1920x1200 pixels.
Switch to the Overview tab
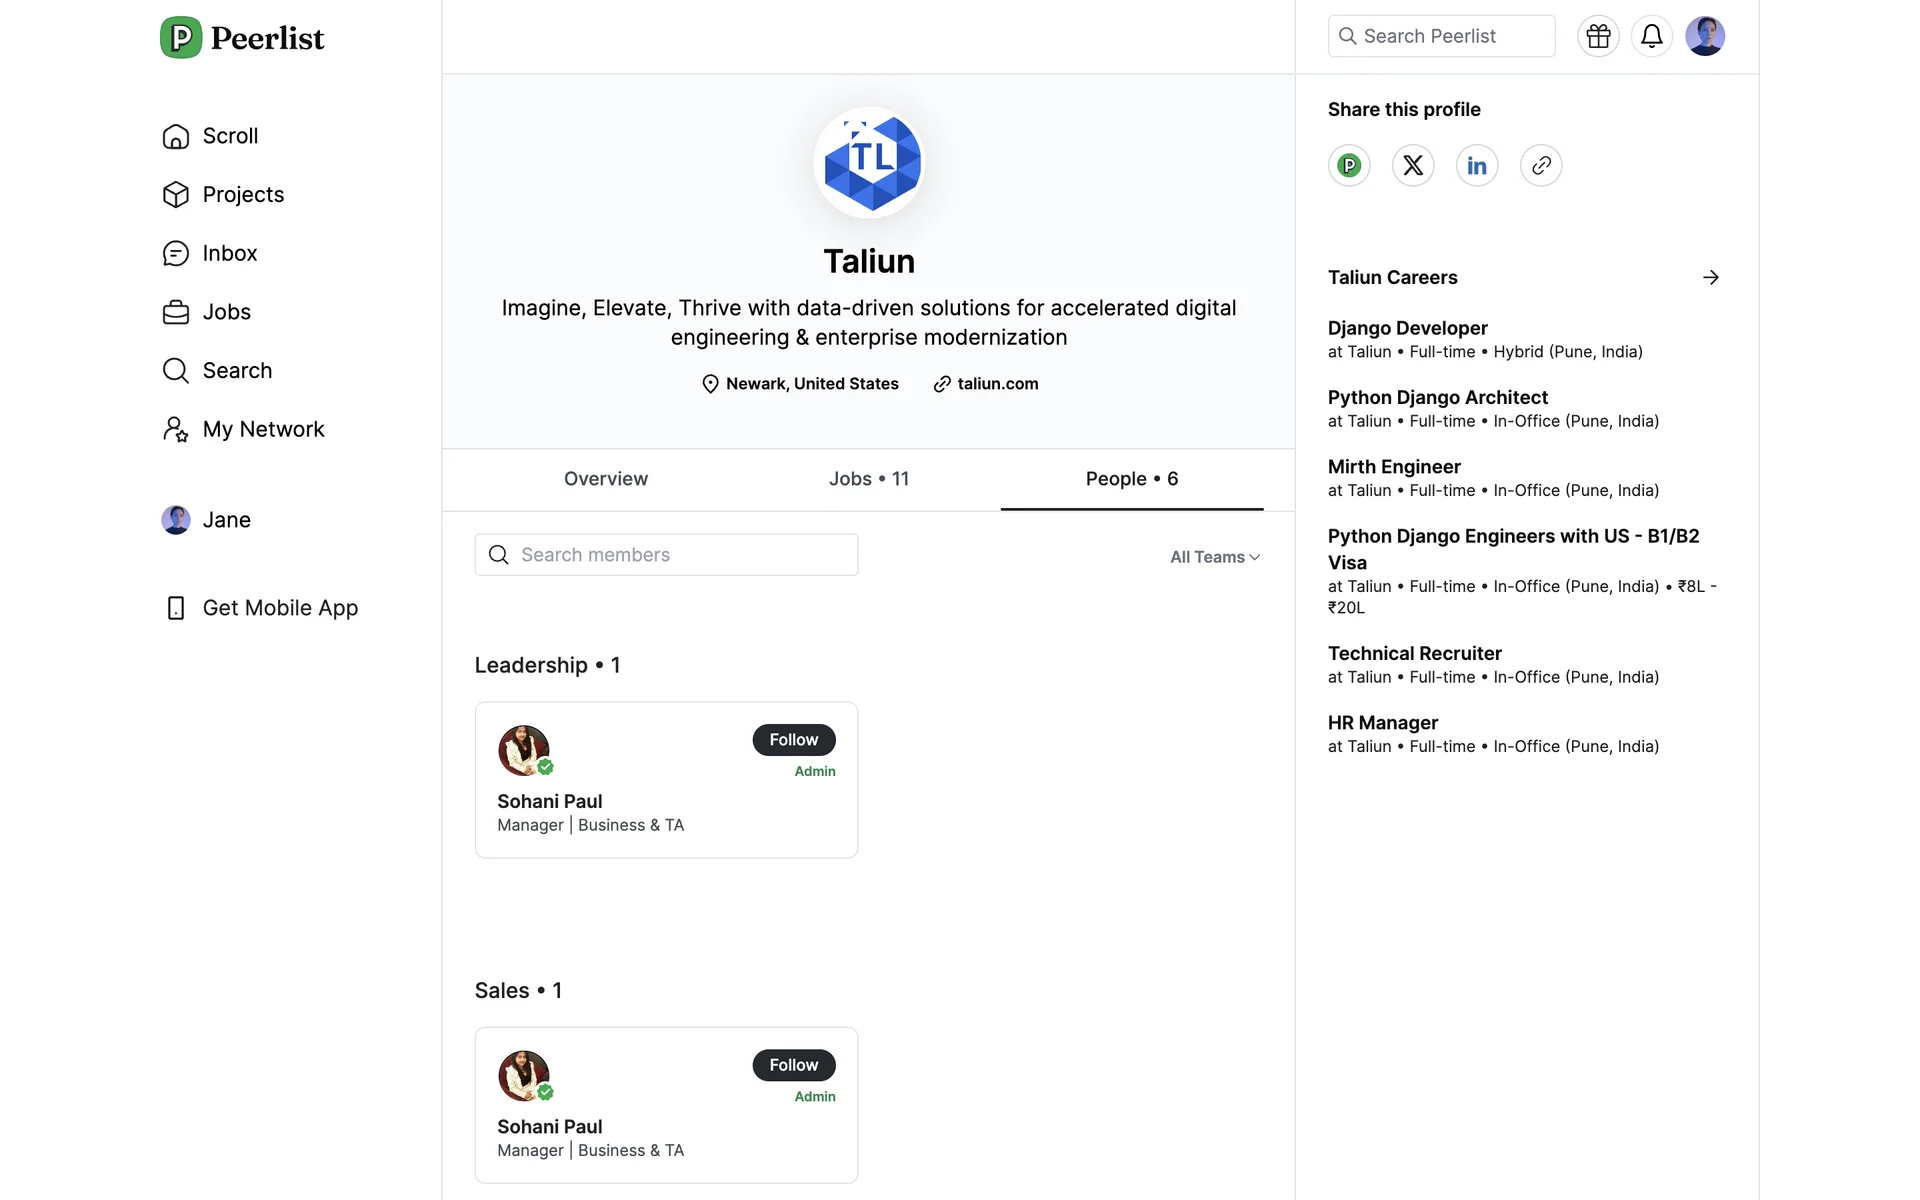coord(606,479)
